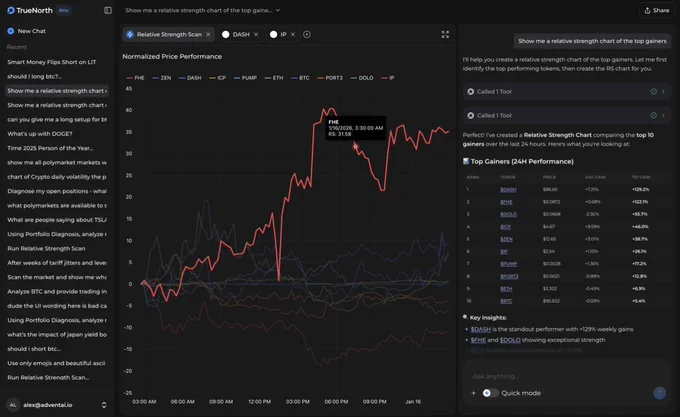680x417 pixels.
Task: Toggle FHE series in chart legend
Action: [135, 78]
